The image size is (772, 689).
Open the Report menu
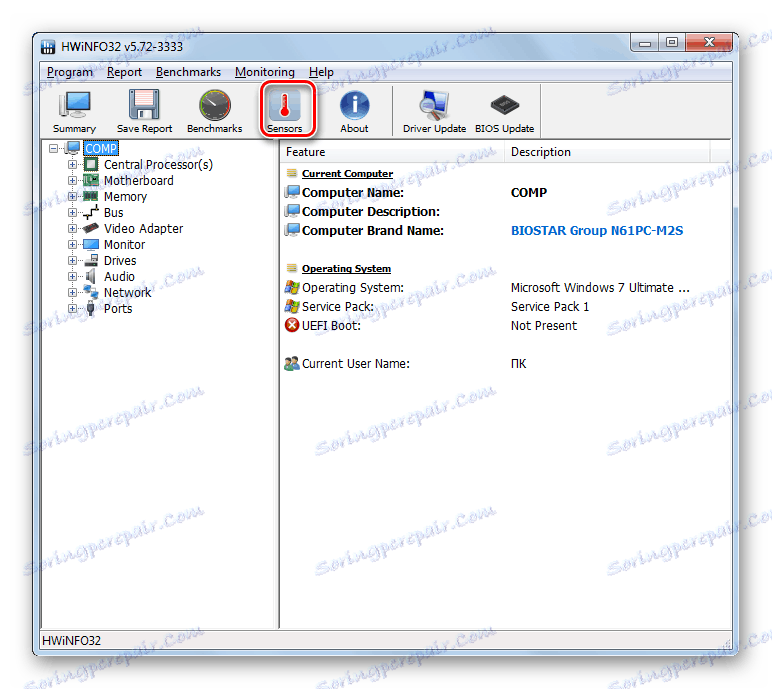click(x=124, y=72)
